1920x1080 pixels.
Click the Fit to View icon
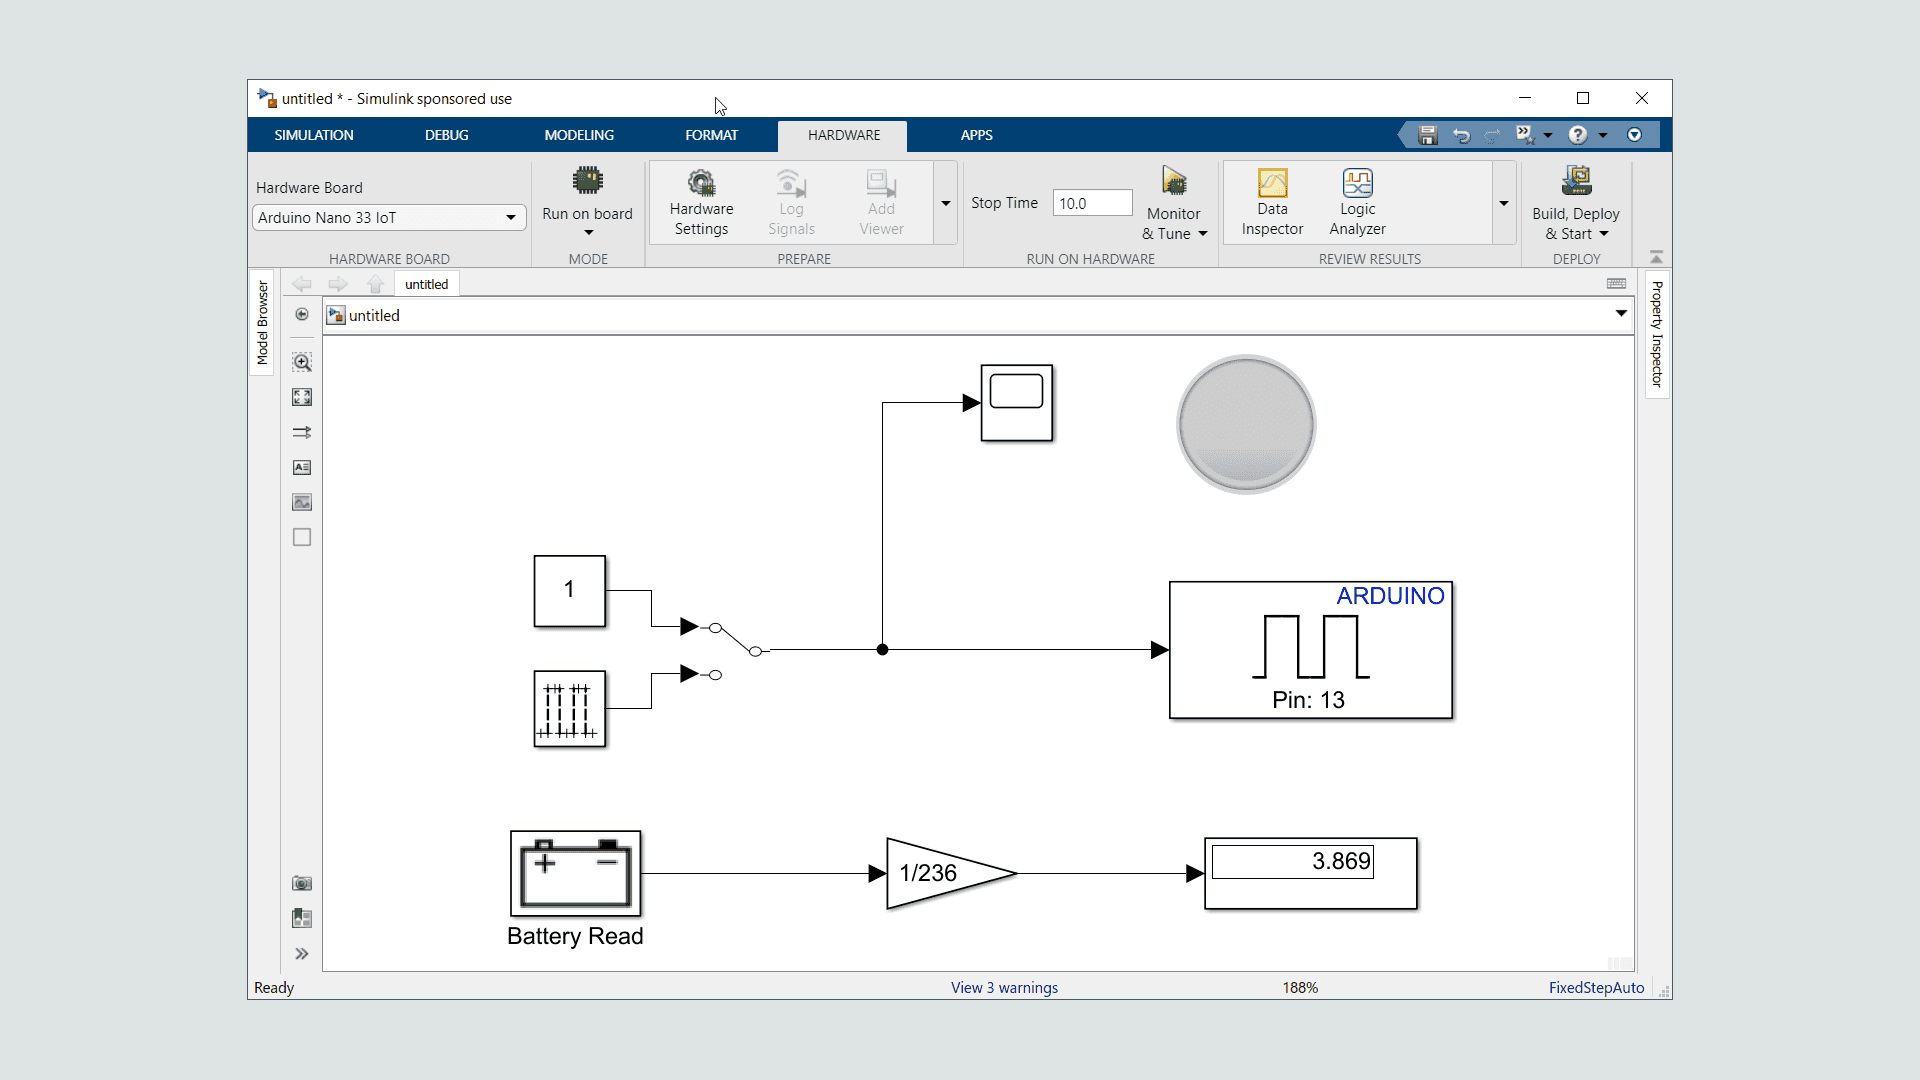pos(302,397)
